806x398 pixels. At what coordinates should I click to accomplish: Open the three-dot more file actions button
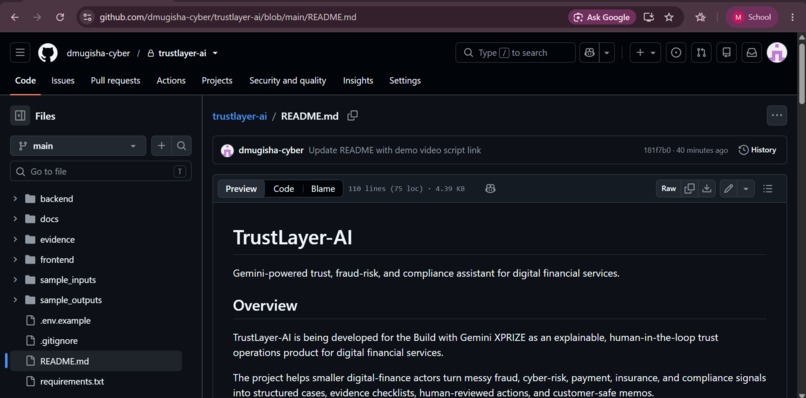[777, 116]
